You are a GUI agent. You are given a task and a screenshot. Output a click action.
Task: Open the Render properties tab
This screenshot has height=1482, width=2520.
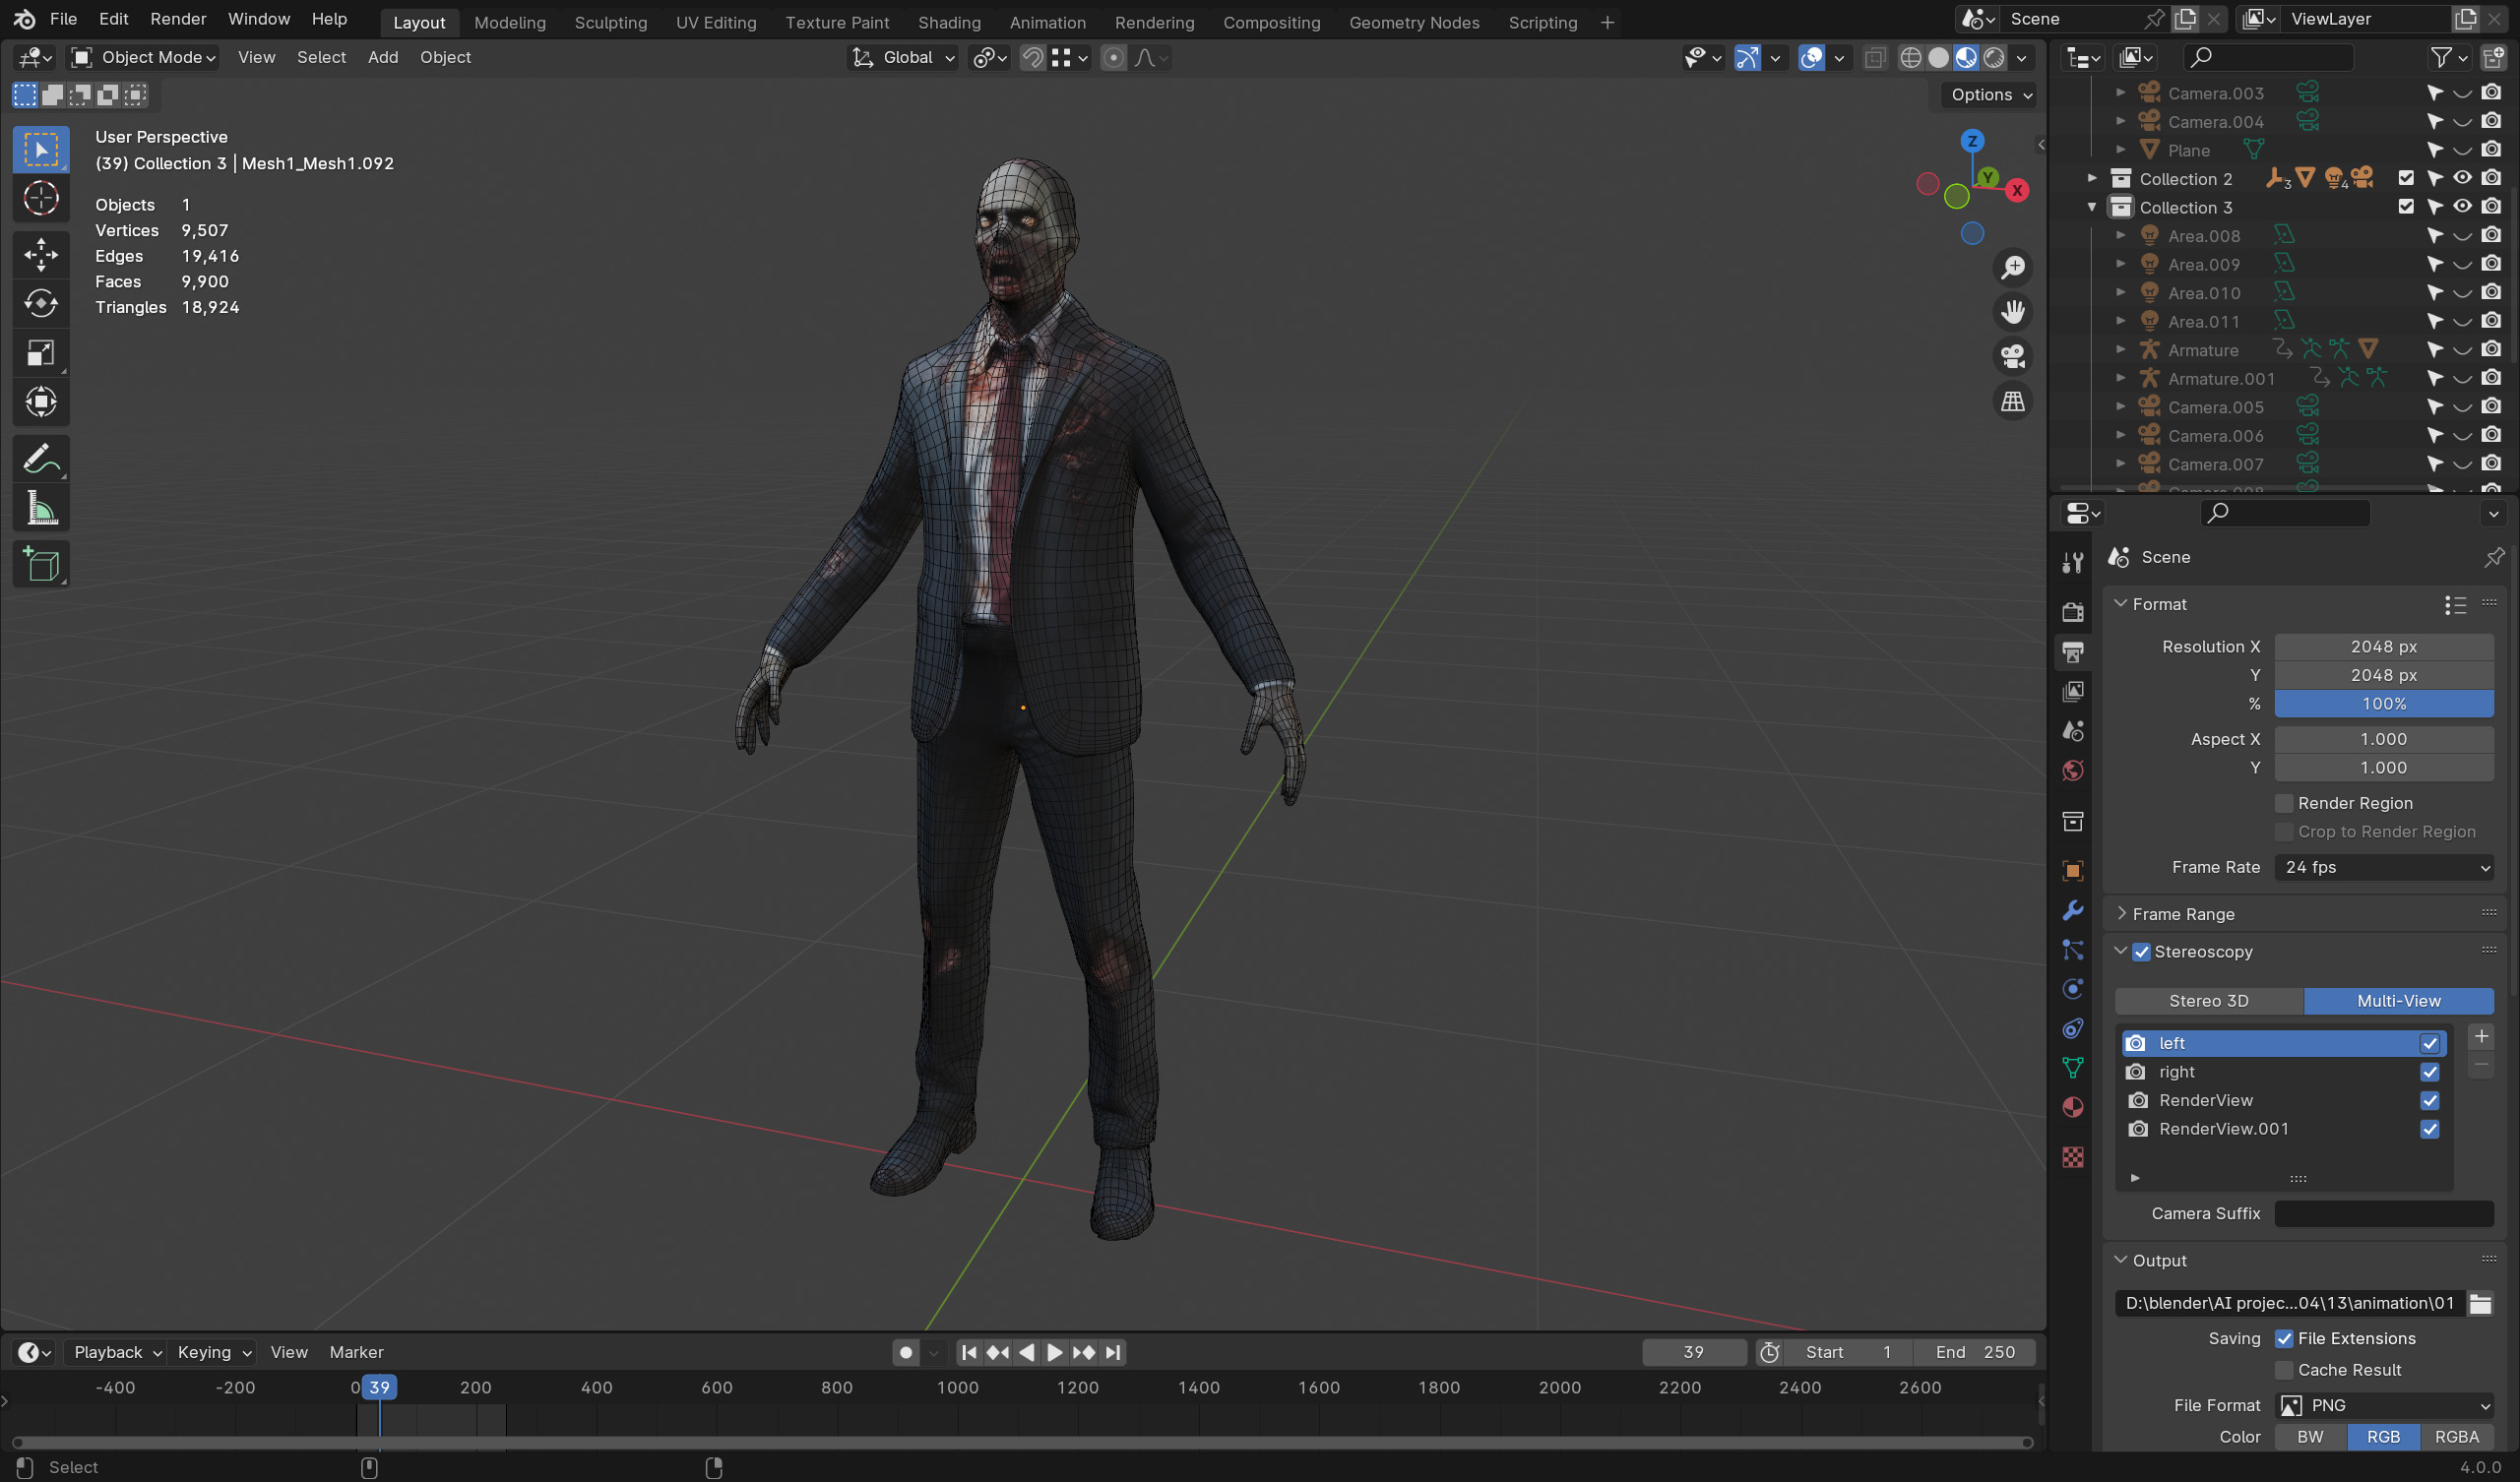coord(2073,611)
